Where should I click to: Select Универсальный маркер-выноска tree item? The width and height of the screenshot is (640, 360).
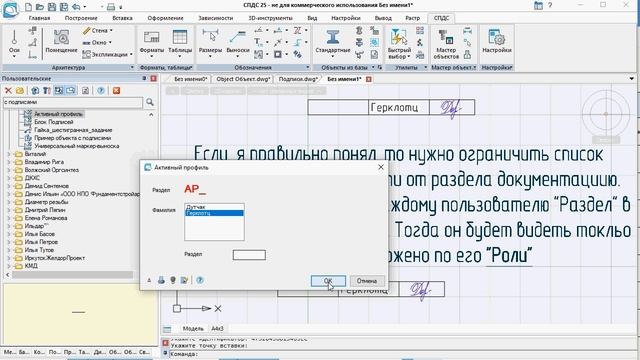coord(76,146)
